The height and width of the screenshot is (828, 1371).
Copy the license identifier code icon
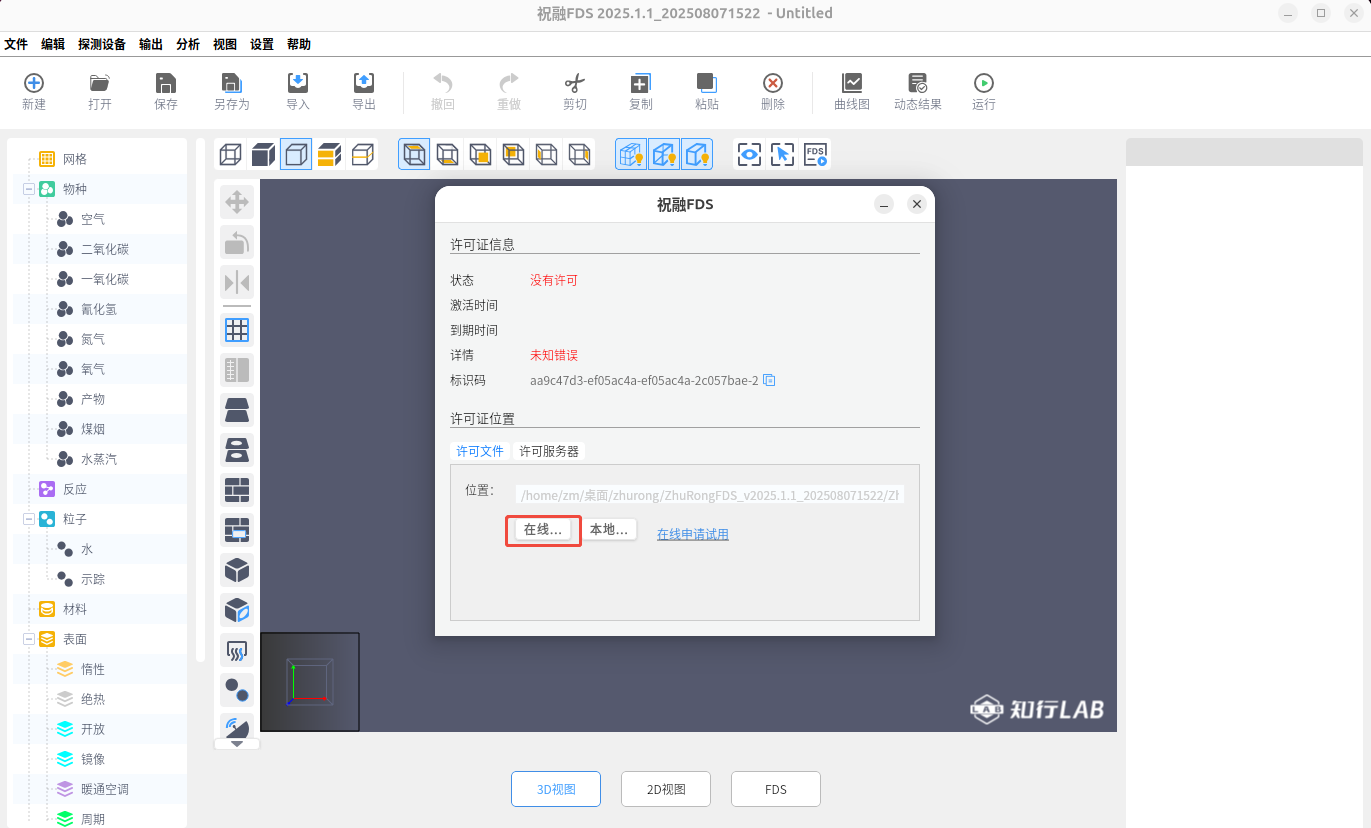769,380
